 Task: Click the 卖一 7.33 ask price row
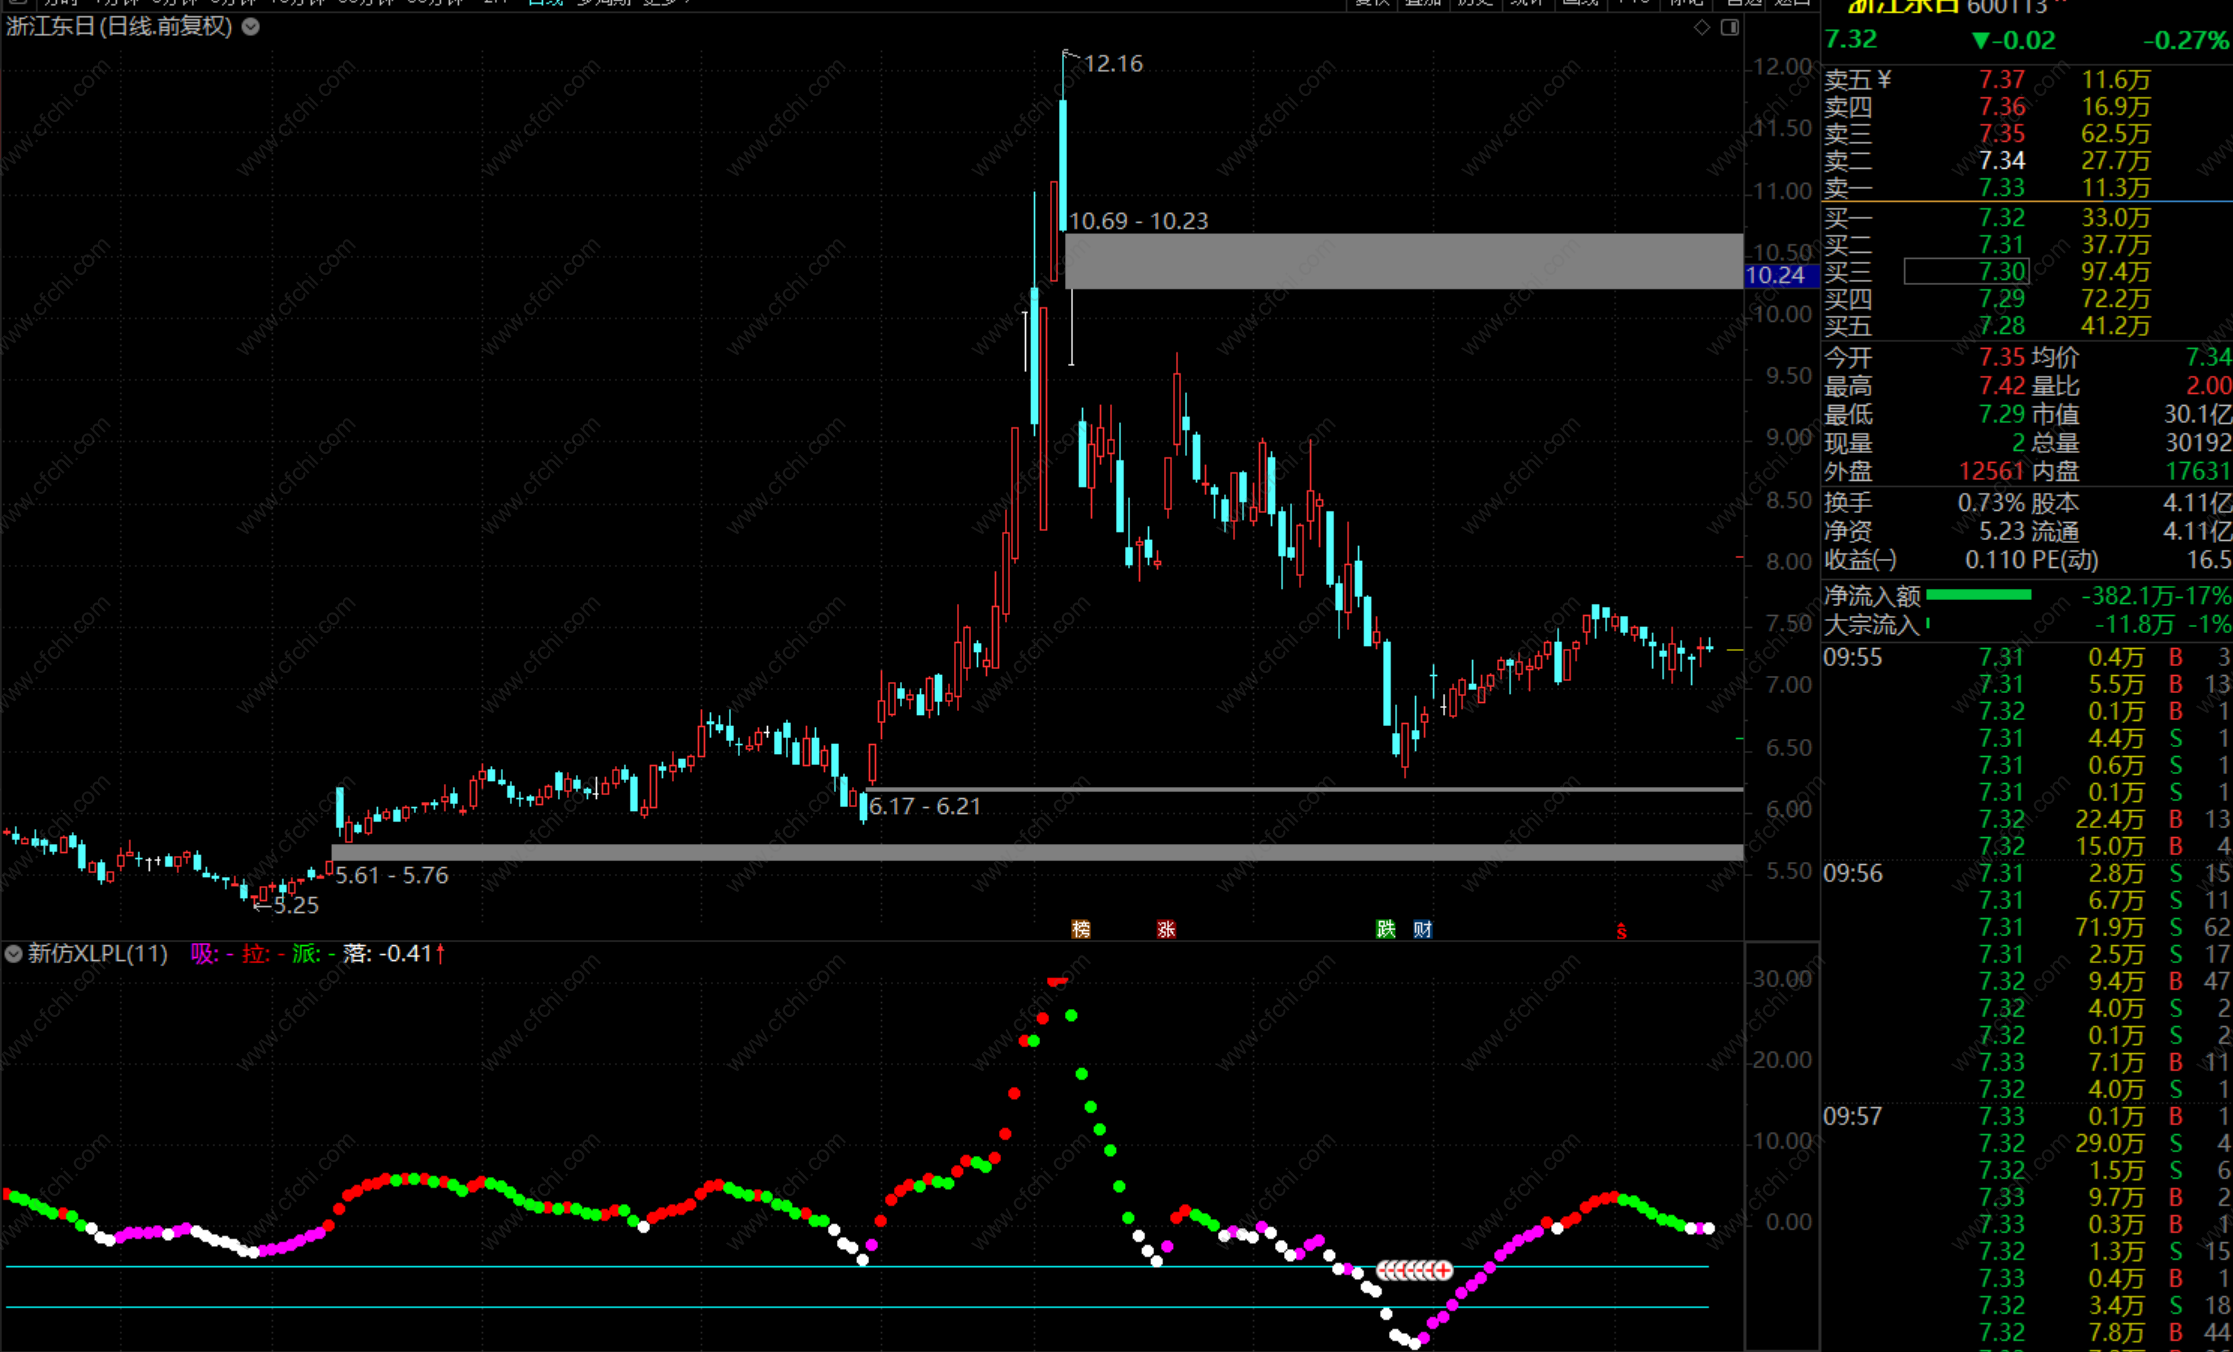(2002, 188)
